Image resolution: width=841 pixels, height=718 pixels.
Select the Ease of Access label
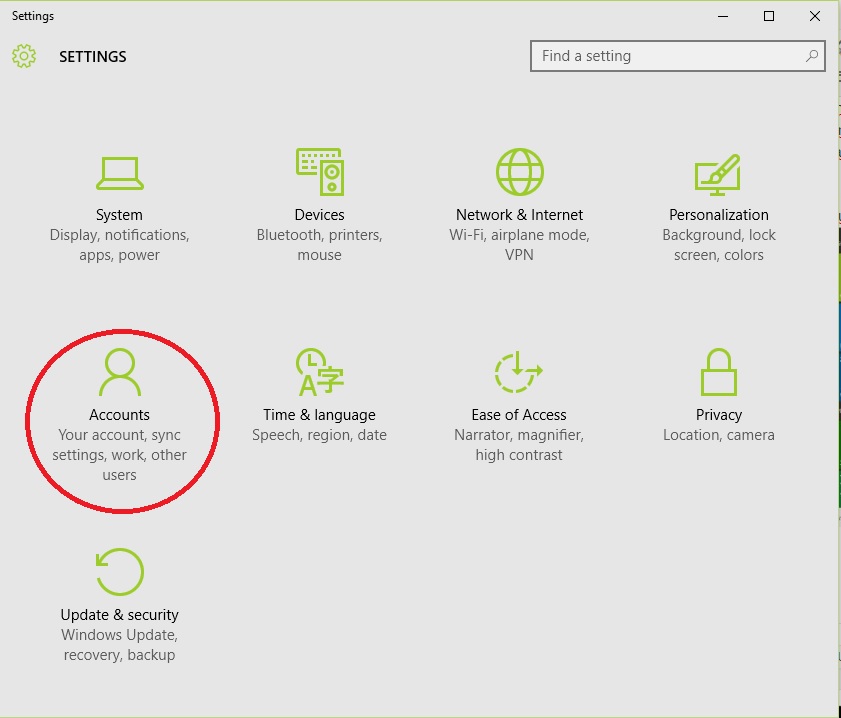[x=519, y=414]
